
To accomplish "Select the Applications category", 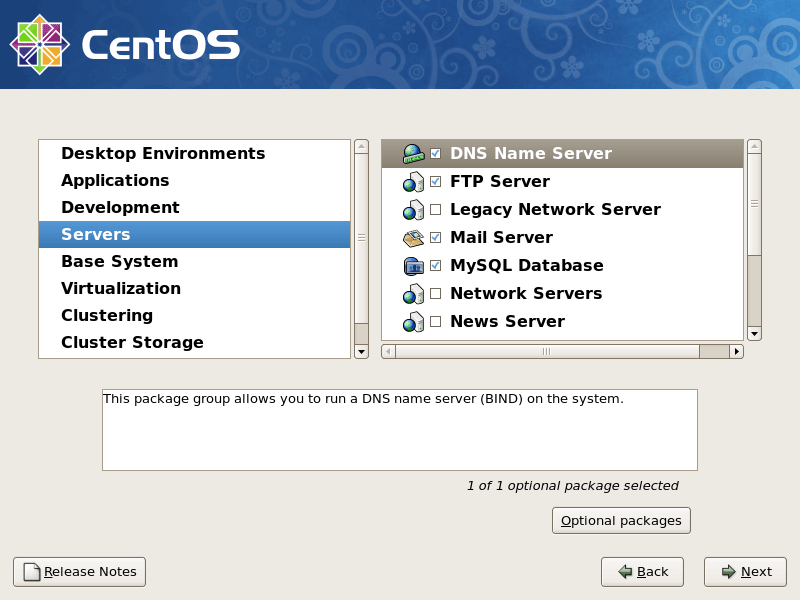I will pos(194,181).
